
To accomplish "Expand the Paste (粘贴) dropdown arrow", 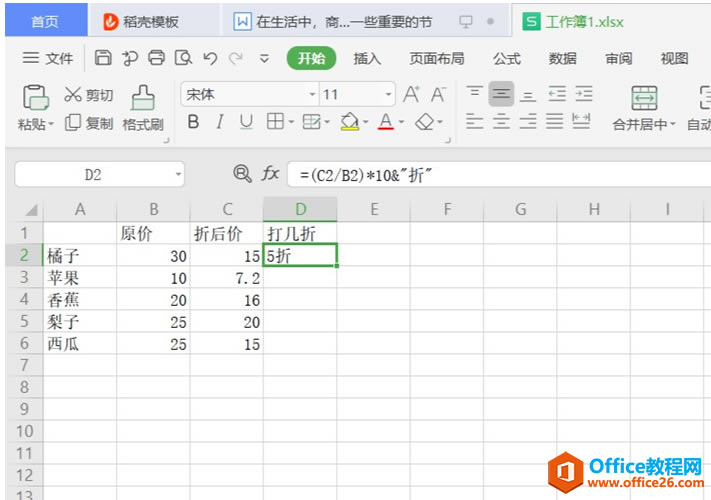I will 51,124.
